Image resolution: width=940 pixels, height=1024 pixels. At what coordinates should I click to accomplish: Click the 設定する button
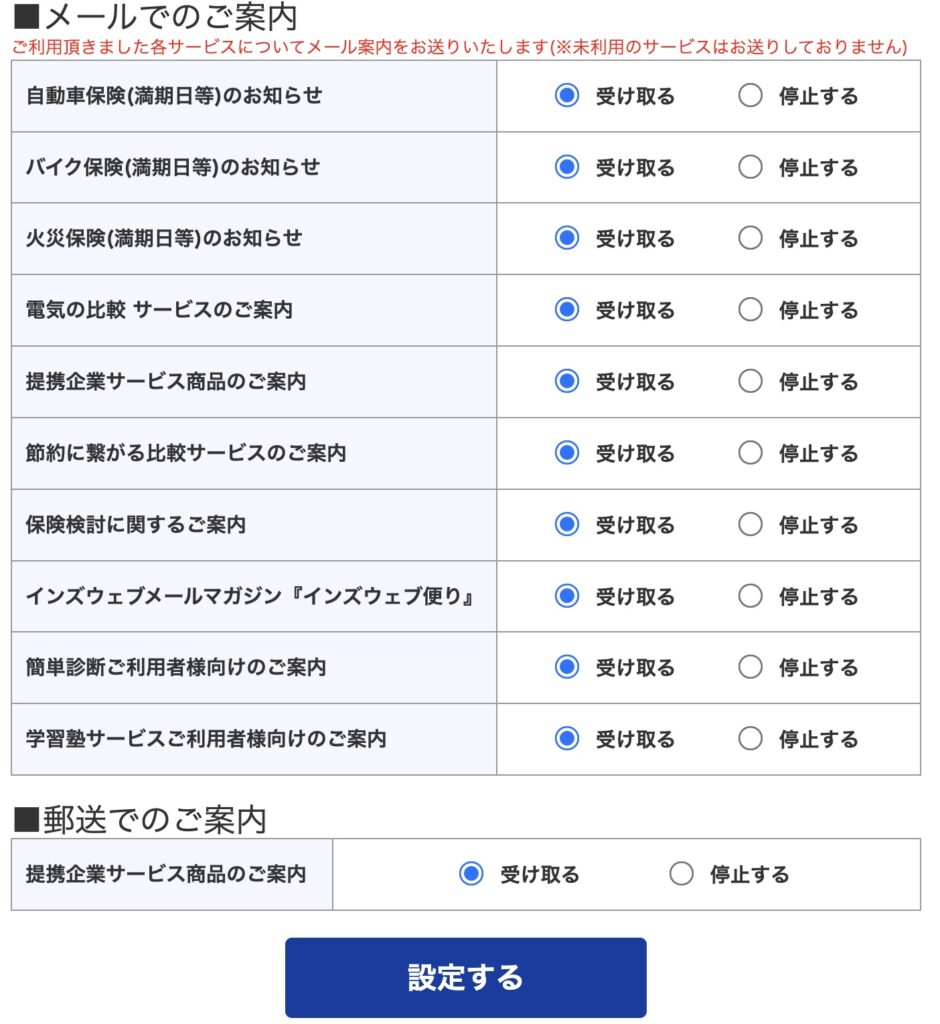click(465, 977)
